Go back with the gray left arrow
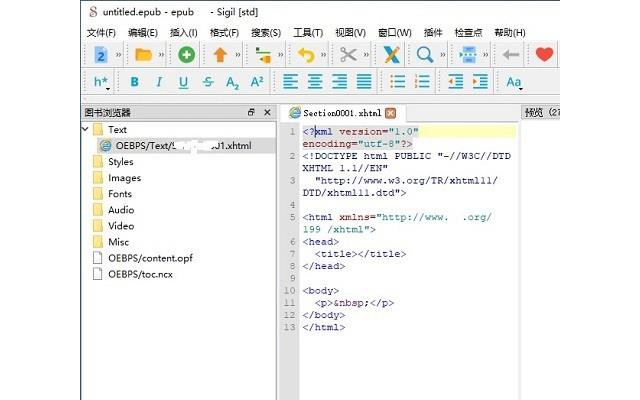640x400 pixels. coord(511,54)
